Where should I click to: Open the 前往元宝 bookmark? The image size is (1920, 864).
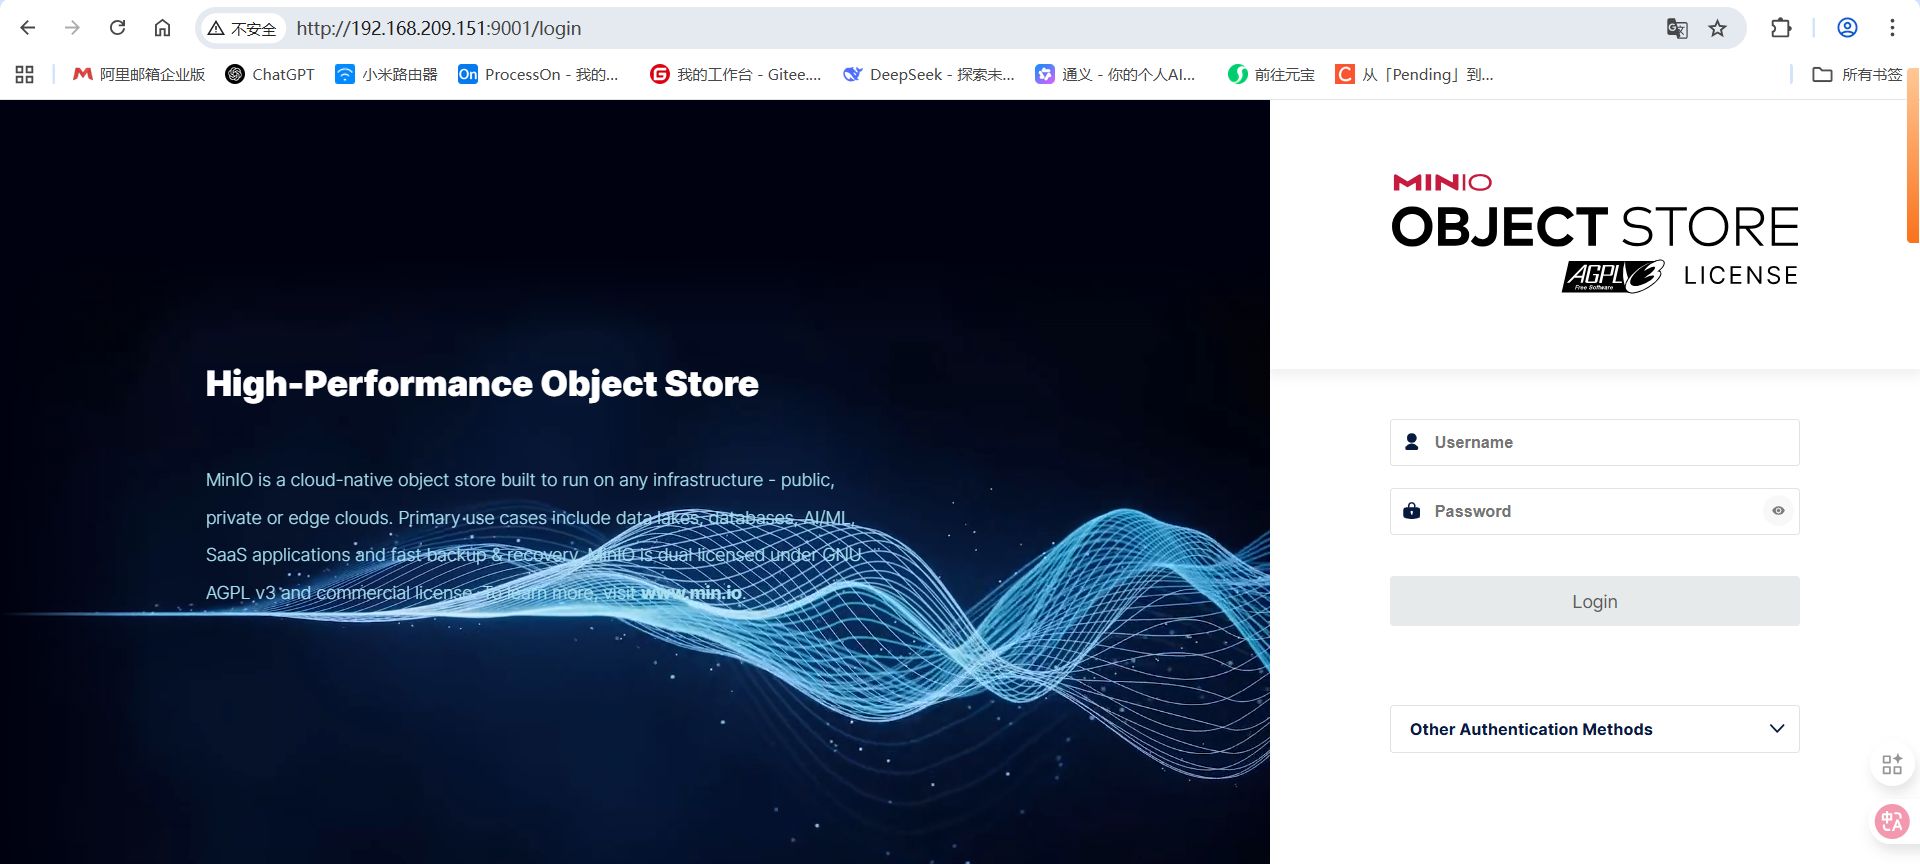tap(1271, 74)
